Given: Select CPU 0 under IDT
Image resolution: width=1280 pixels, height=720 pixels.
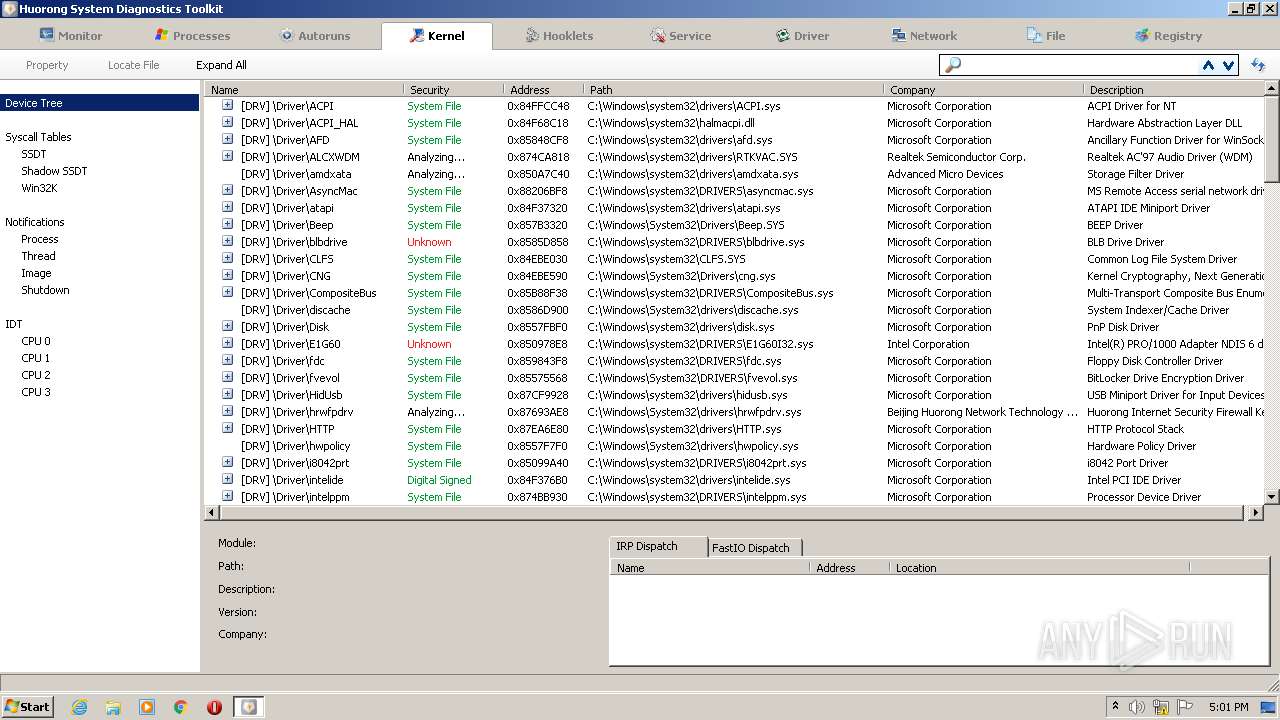Looking at the screenshot, I should point(35,341).
